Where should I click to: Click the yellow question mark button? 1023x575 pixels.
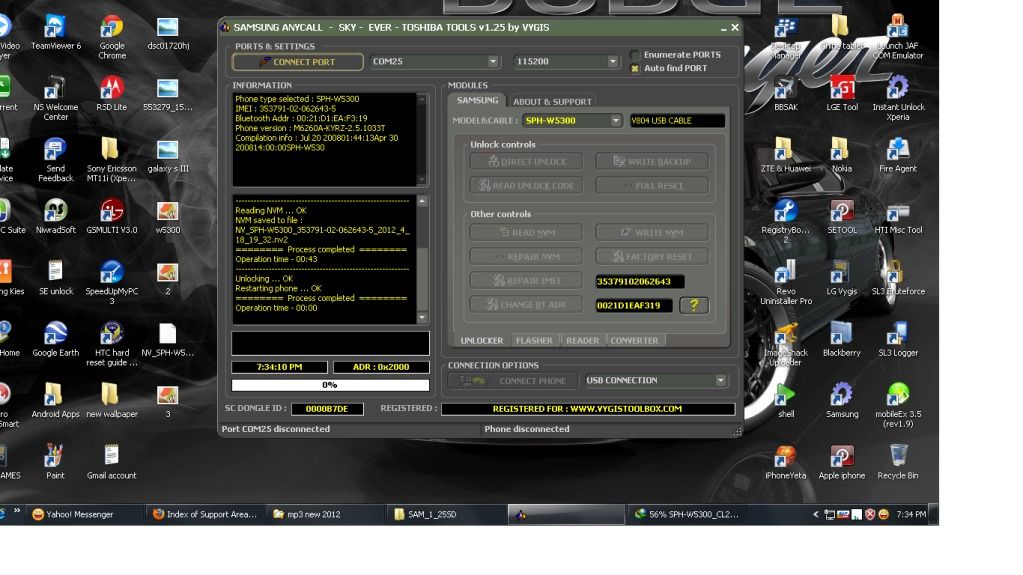[694, 305]
